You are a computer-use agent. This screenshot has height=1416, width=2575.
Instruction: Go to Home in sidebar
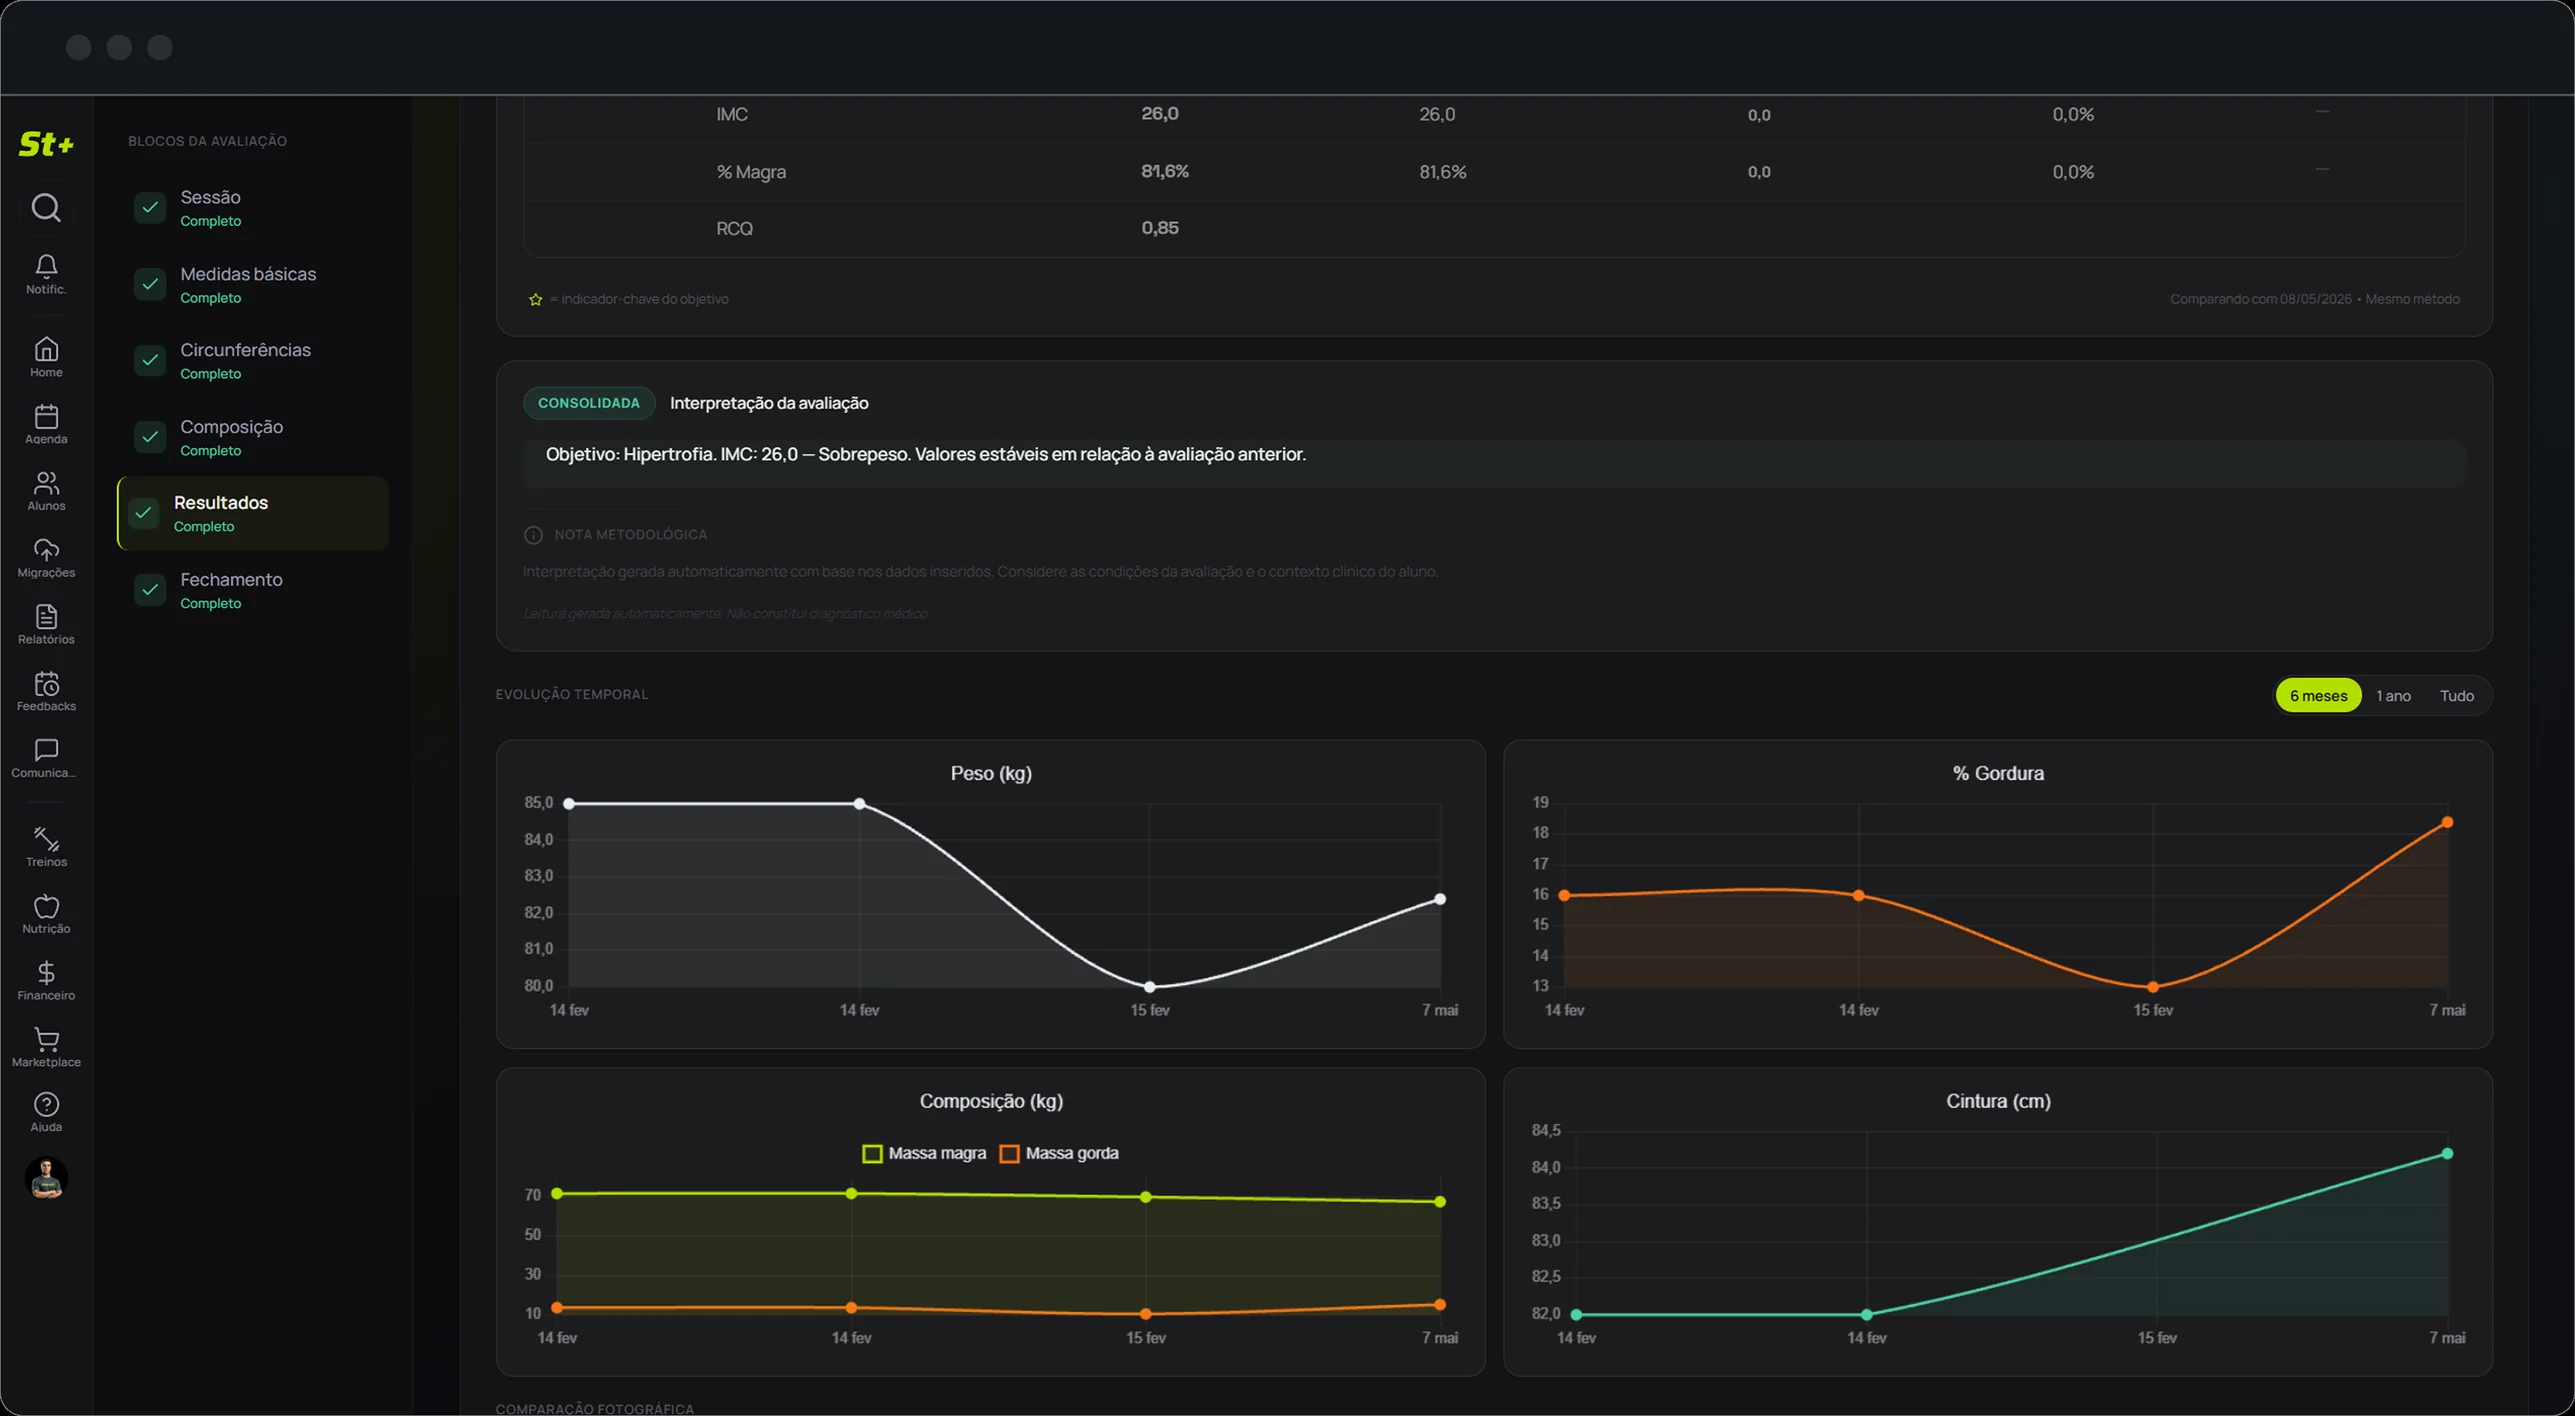pos(46,349)
